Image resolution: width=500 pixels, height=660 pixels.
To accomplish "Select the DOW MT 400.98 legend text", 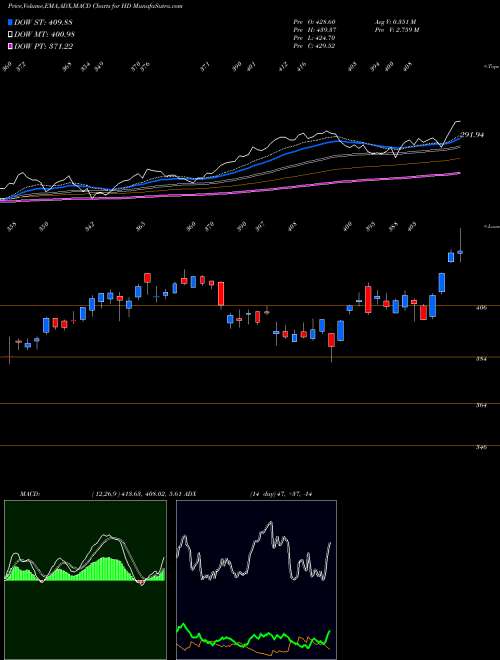I will coord(44,35).
